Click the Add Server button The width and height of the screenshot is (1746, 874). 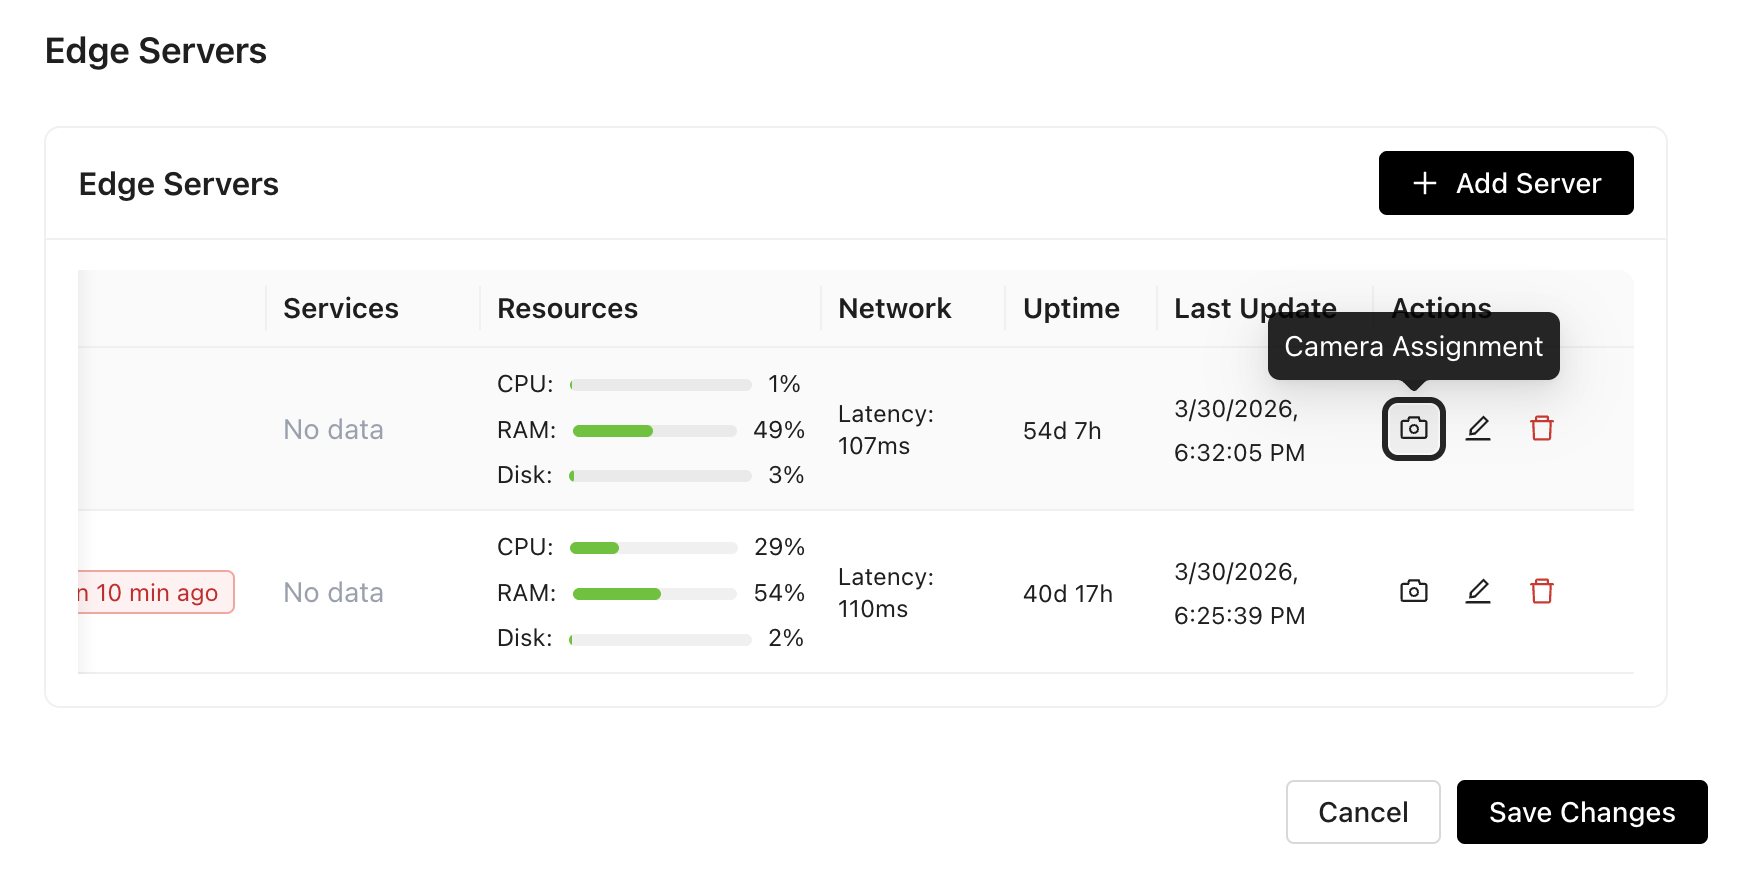pyautogui.click(x=1505, y=183)
